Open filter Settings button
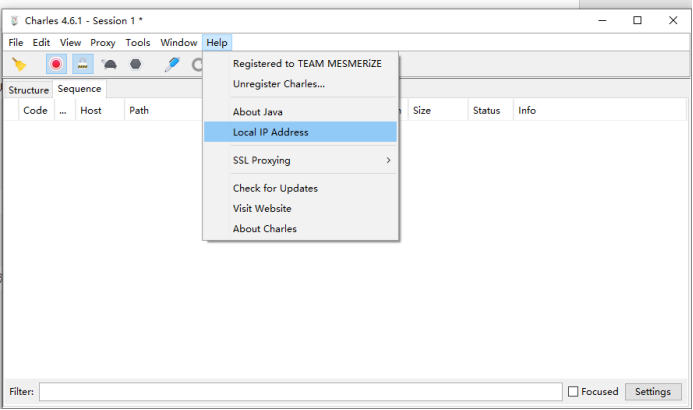 (653, 392)
